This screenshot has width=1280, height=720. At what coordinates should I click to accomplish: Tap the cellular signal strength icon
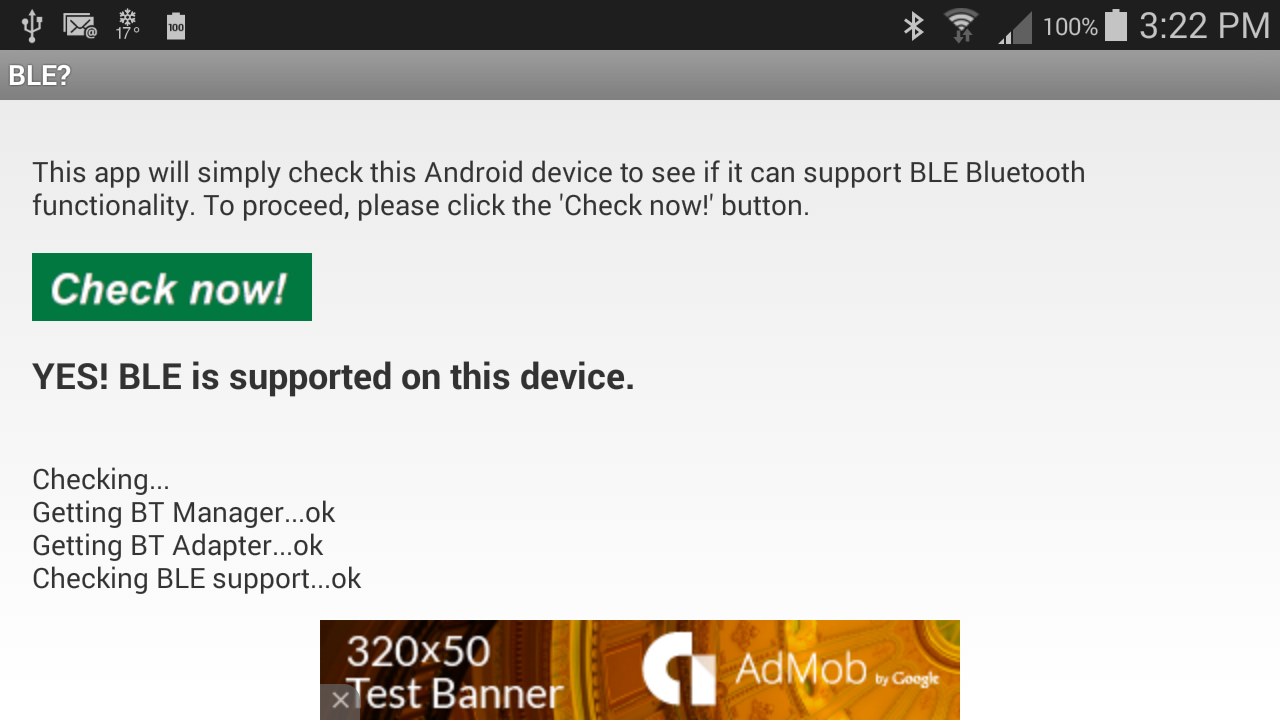(x=1015, y=27)
